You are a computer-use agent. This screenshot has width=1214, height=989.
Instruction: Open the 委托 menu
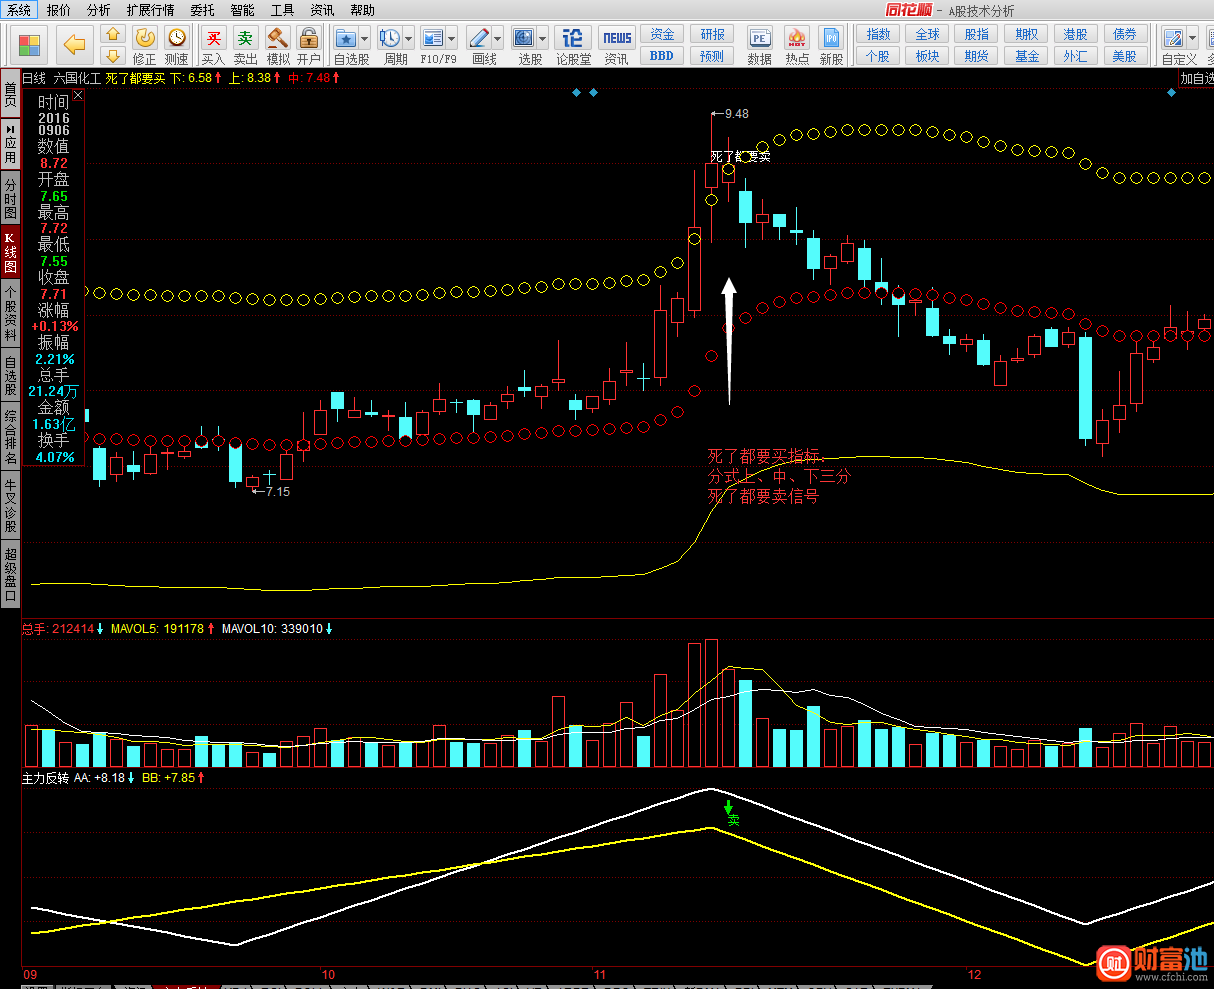(x=202, y=10)
